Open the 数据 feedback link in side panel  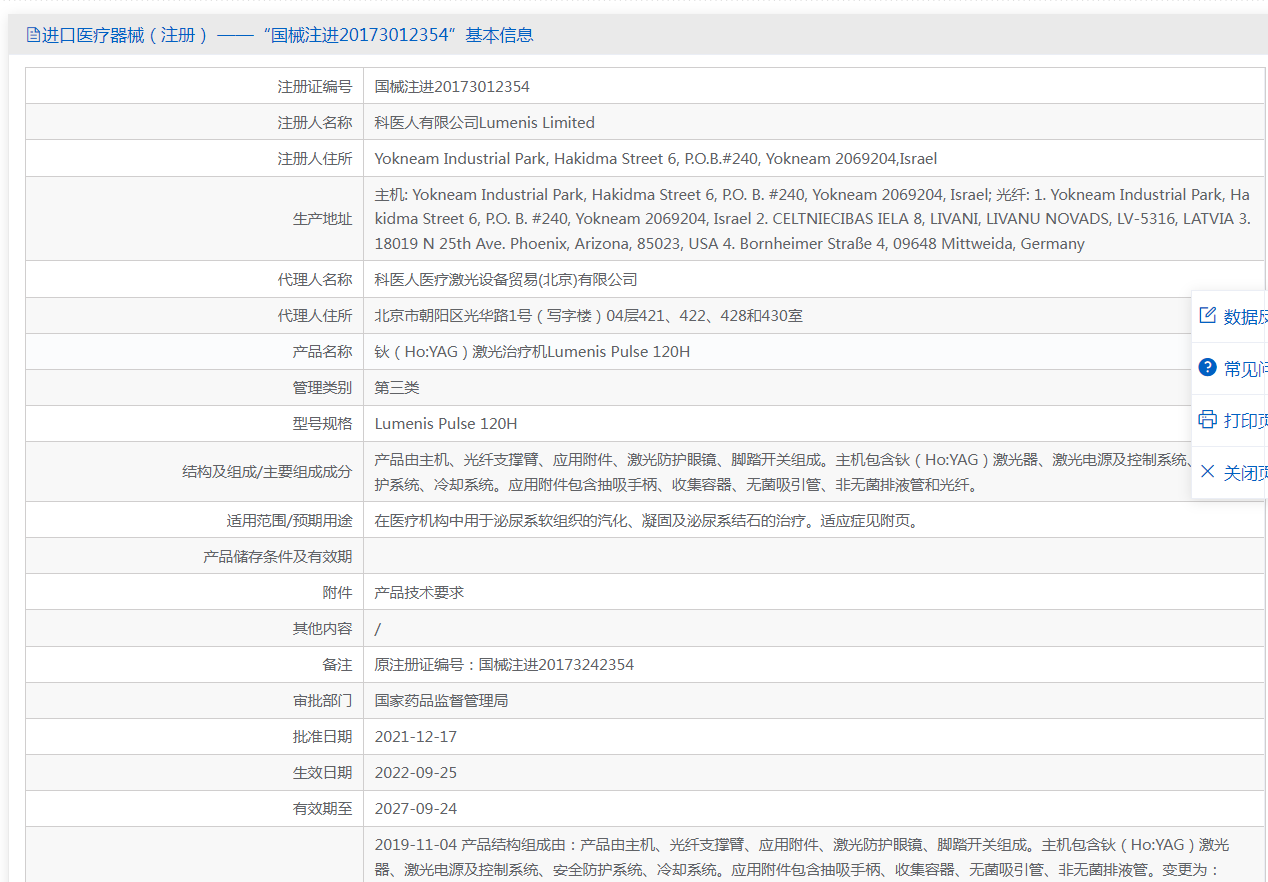click(1245, 317)
